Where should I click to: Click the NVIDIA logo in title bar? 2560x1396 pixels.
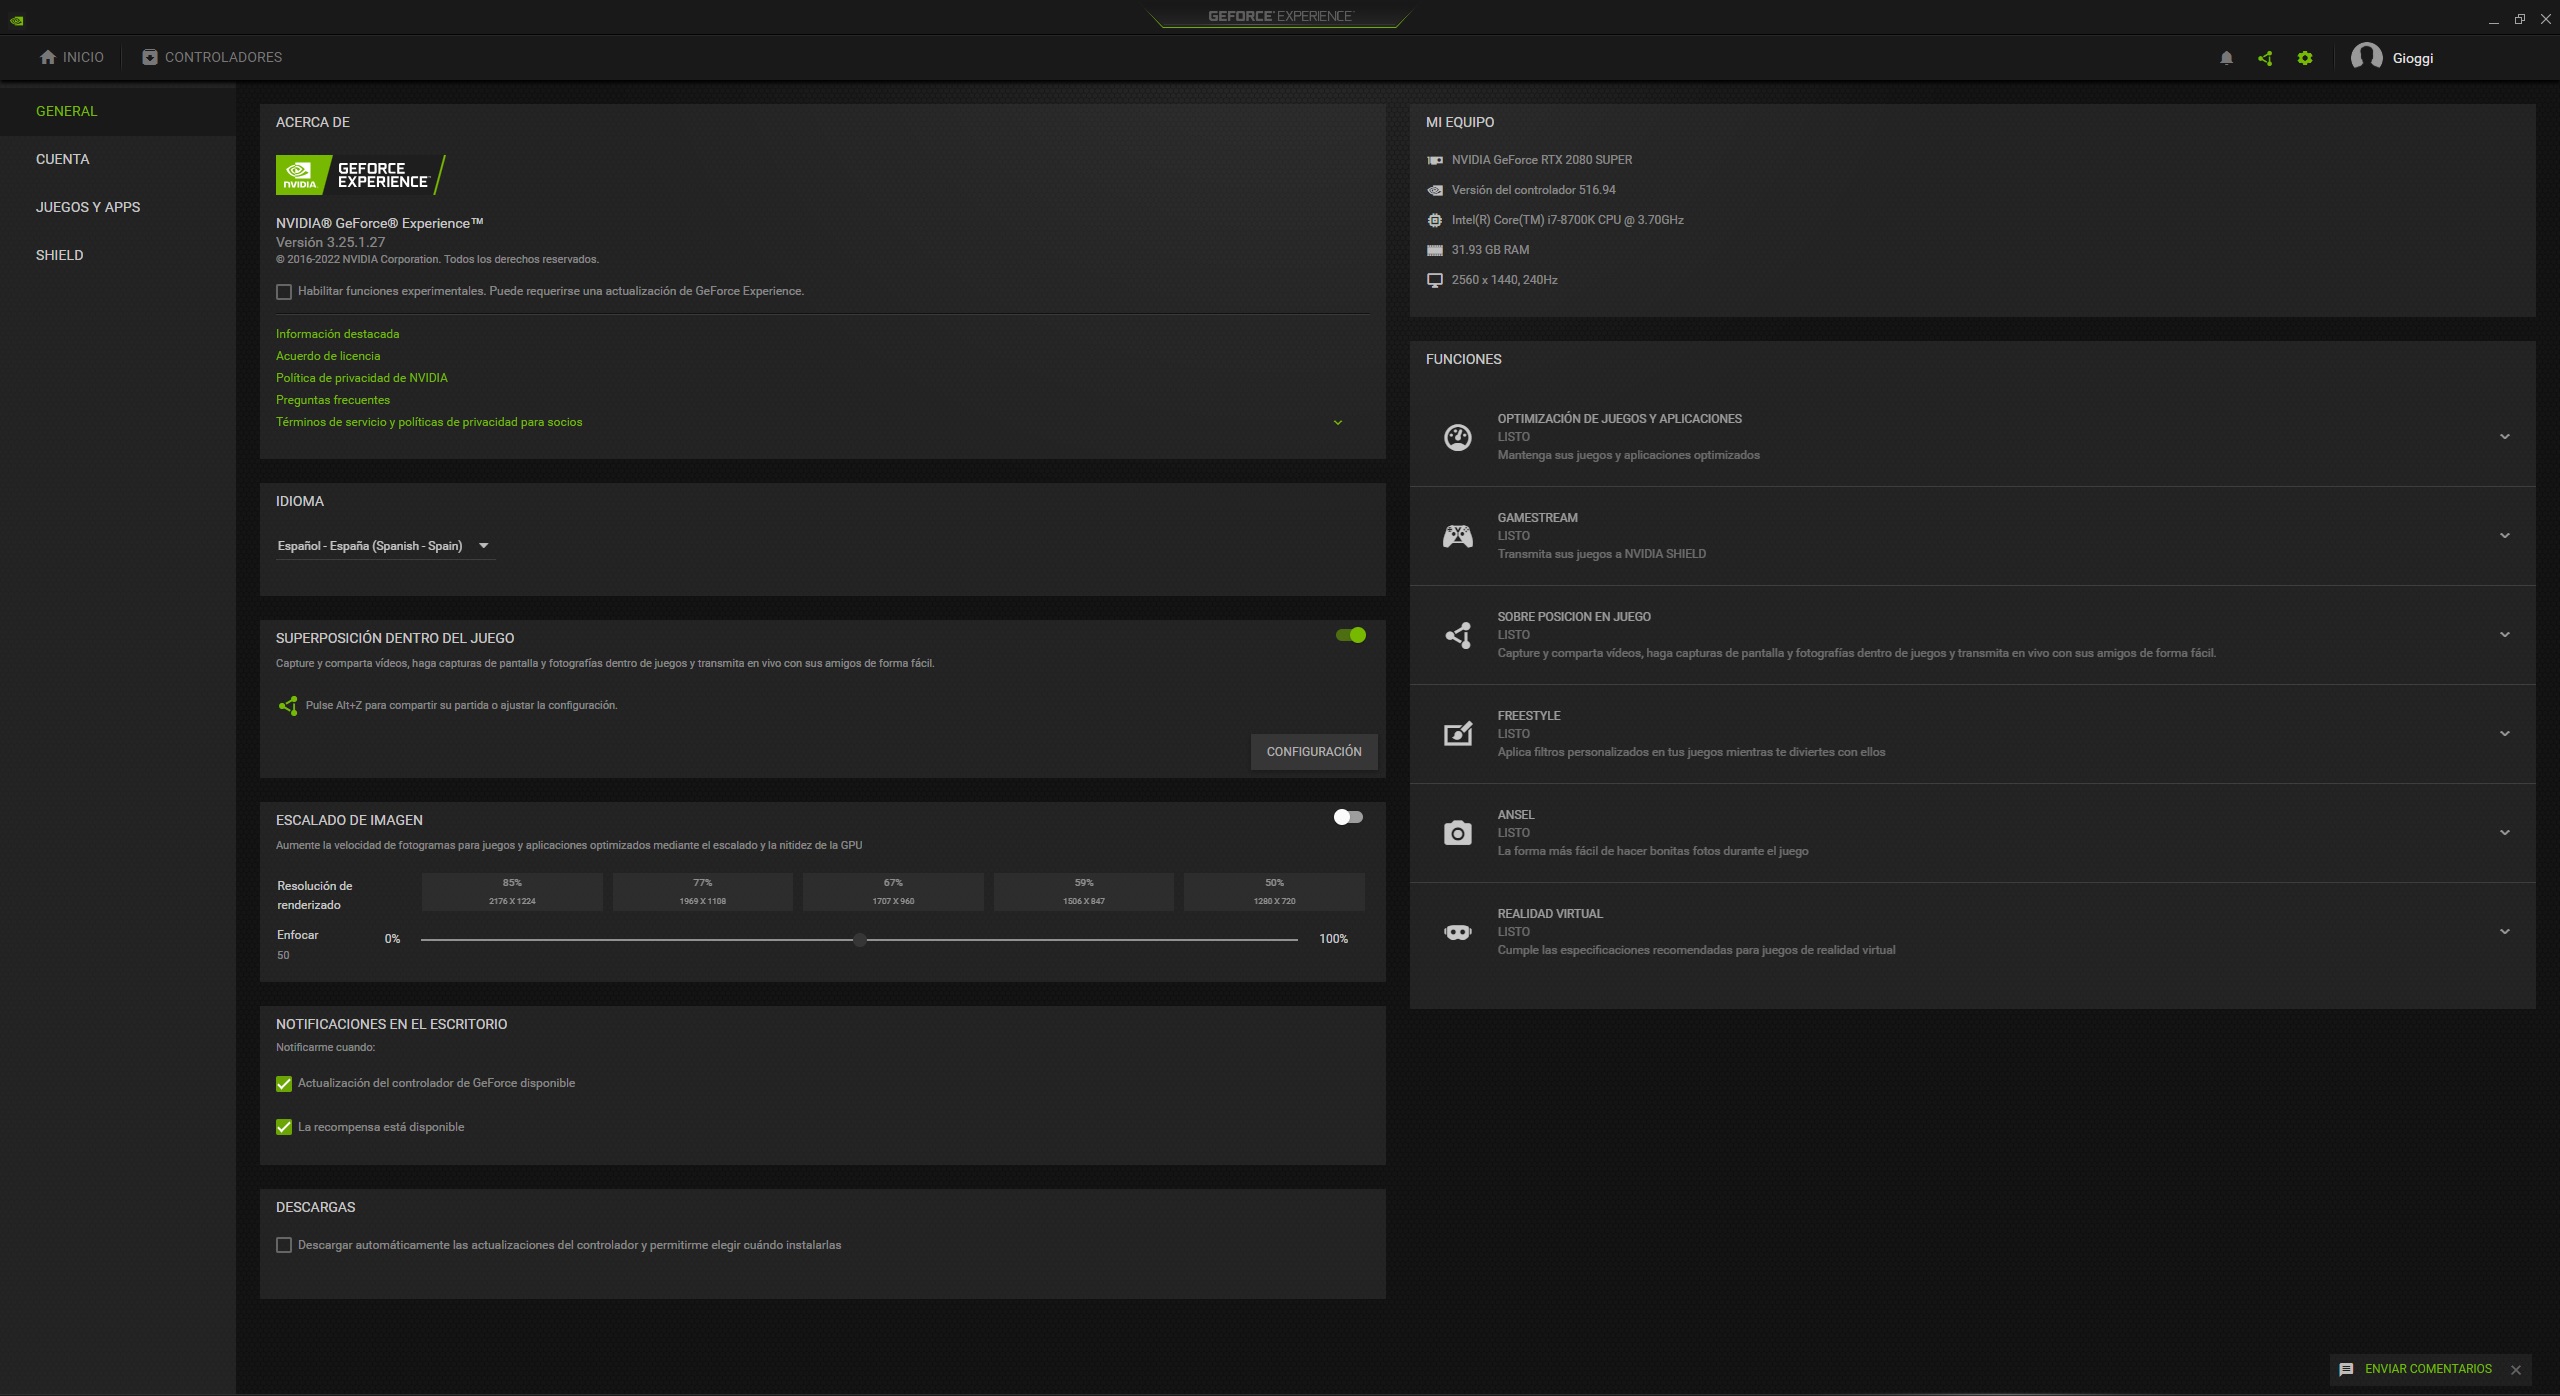point(16,19)
